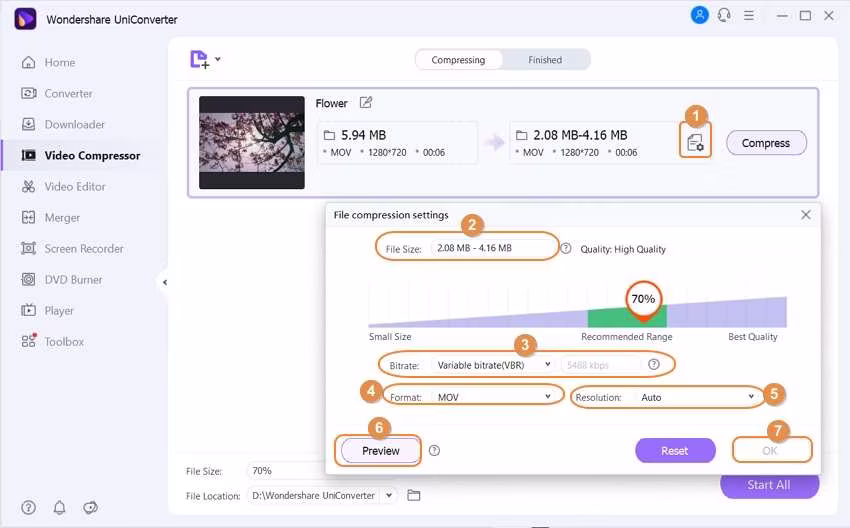Click the feedback icon at bottom left
Viewport: 850px width, 528px height.
(x=90, y=507)
